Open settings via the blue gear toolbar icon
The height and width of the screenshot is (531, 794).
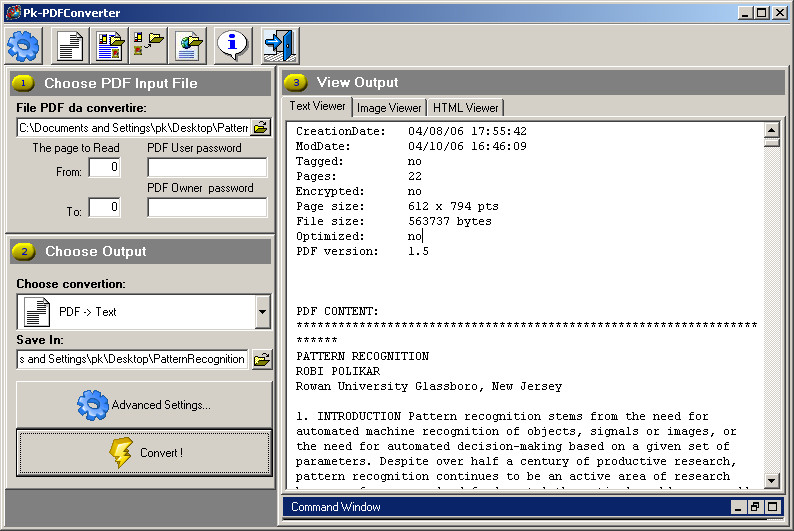point(23,46)
